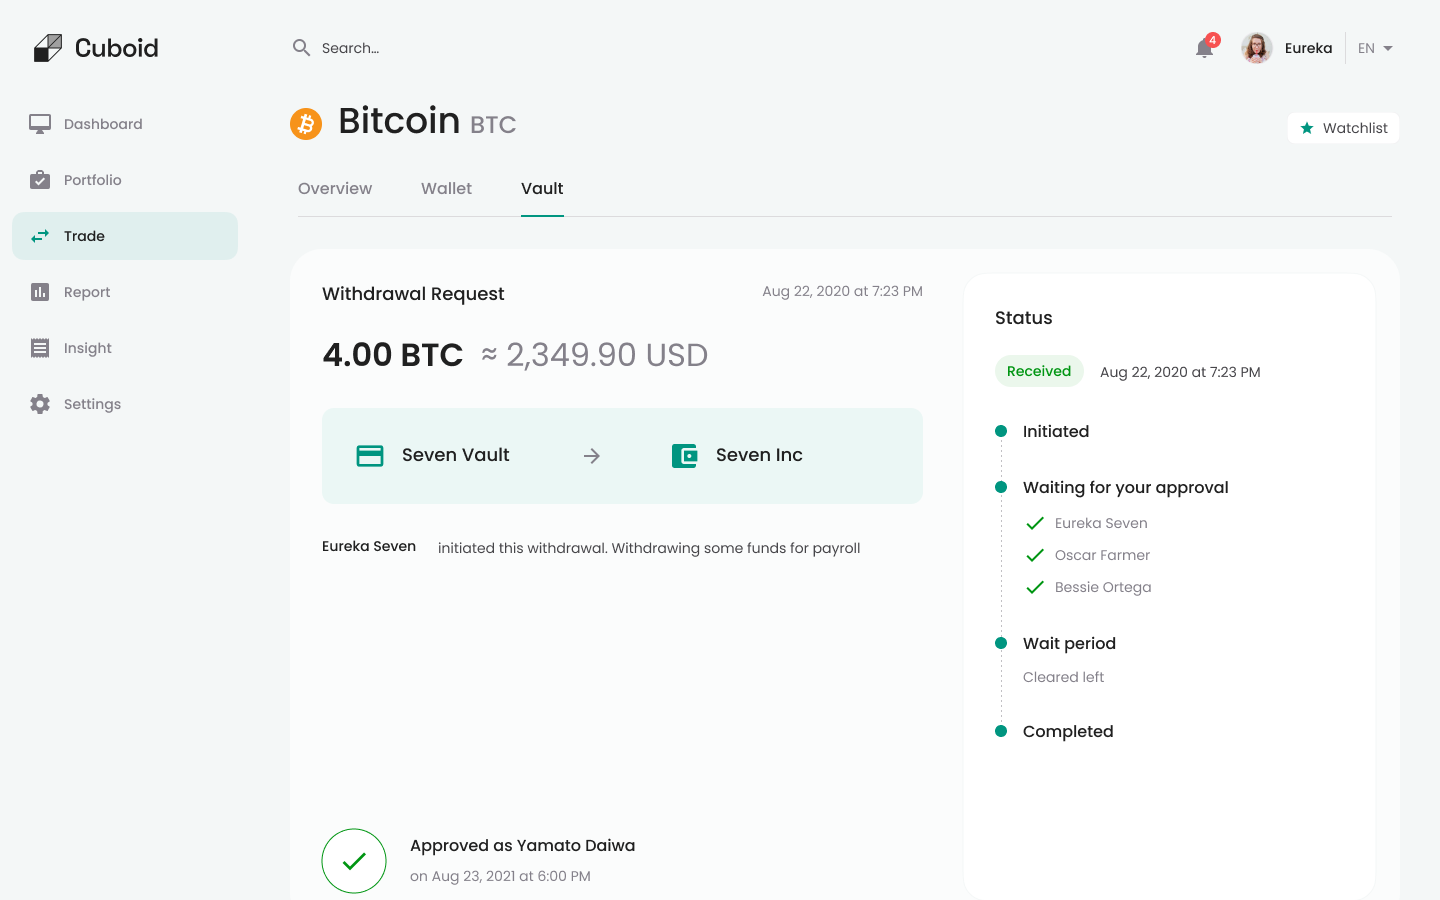The height and width of the screenshot is (900, 1440).
Task: Open Settings via the gear icon
Action: pyautogui.click(x=39, y=404)
